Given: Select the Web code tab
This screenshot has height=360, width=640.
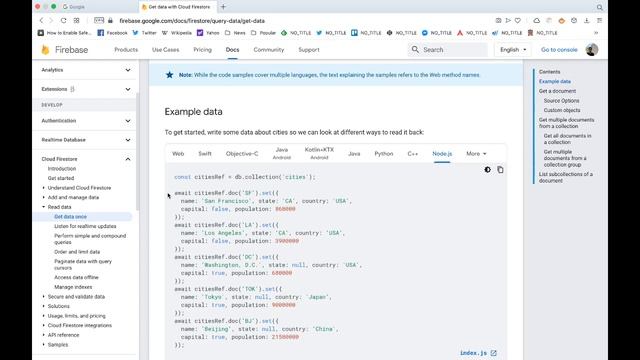Looking at the screenshot, I should 178,154.
